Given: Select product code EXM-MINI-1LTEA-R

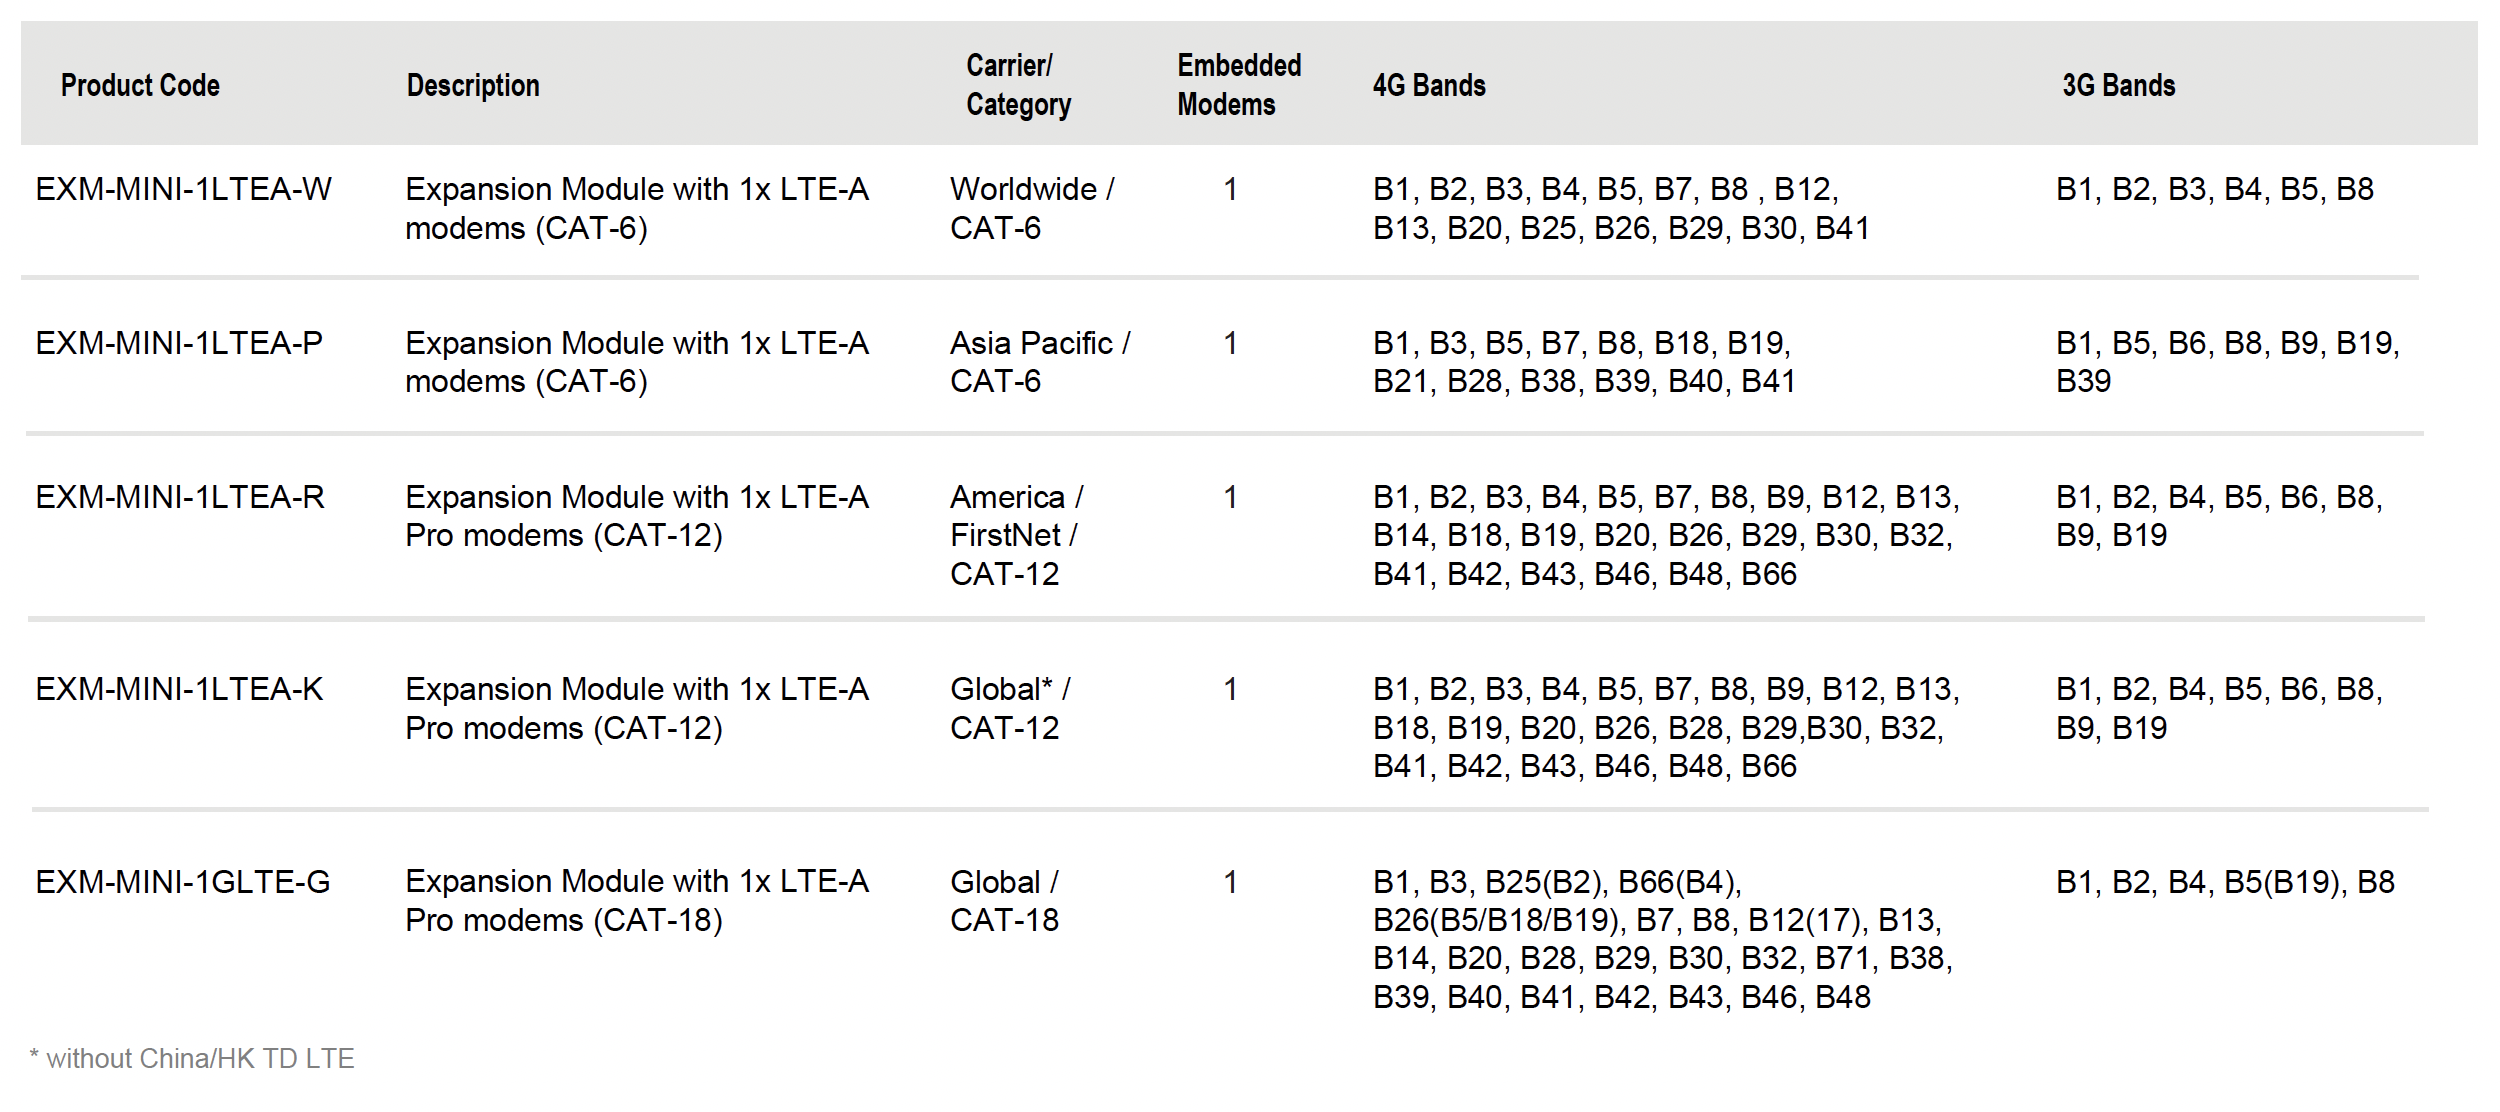Looking at the screenshot, I should pos(180,497).
